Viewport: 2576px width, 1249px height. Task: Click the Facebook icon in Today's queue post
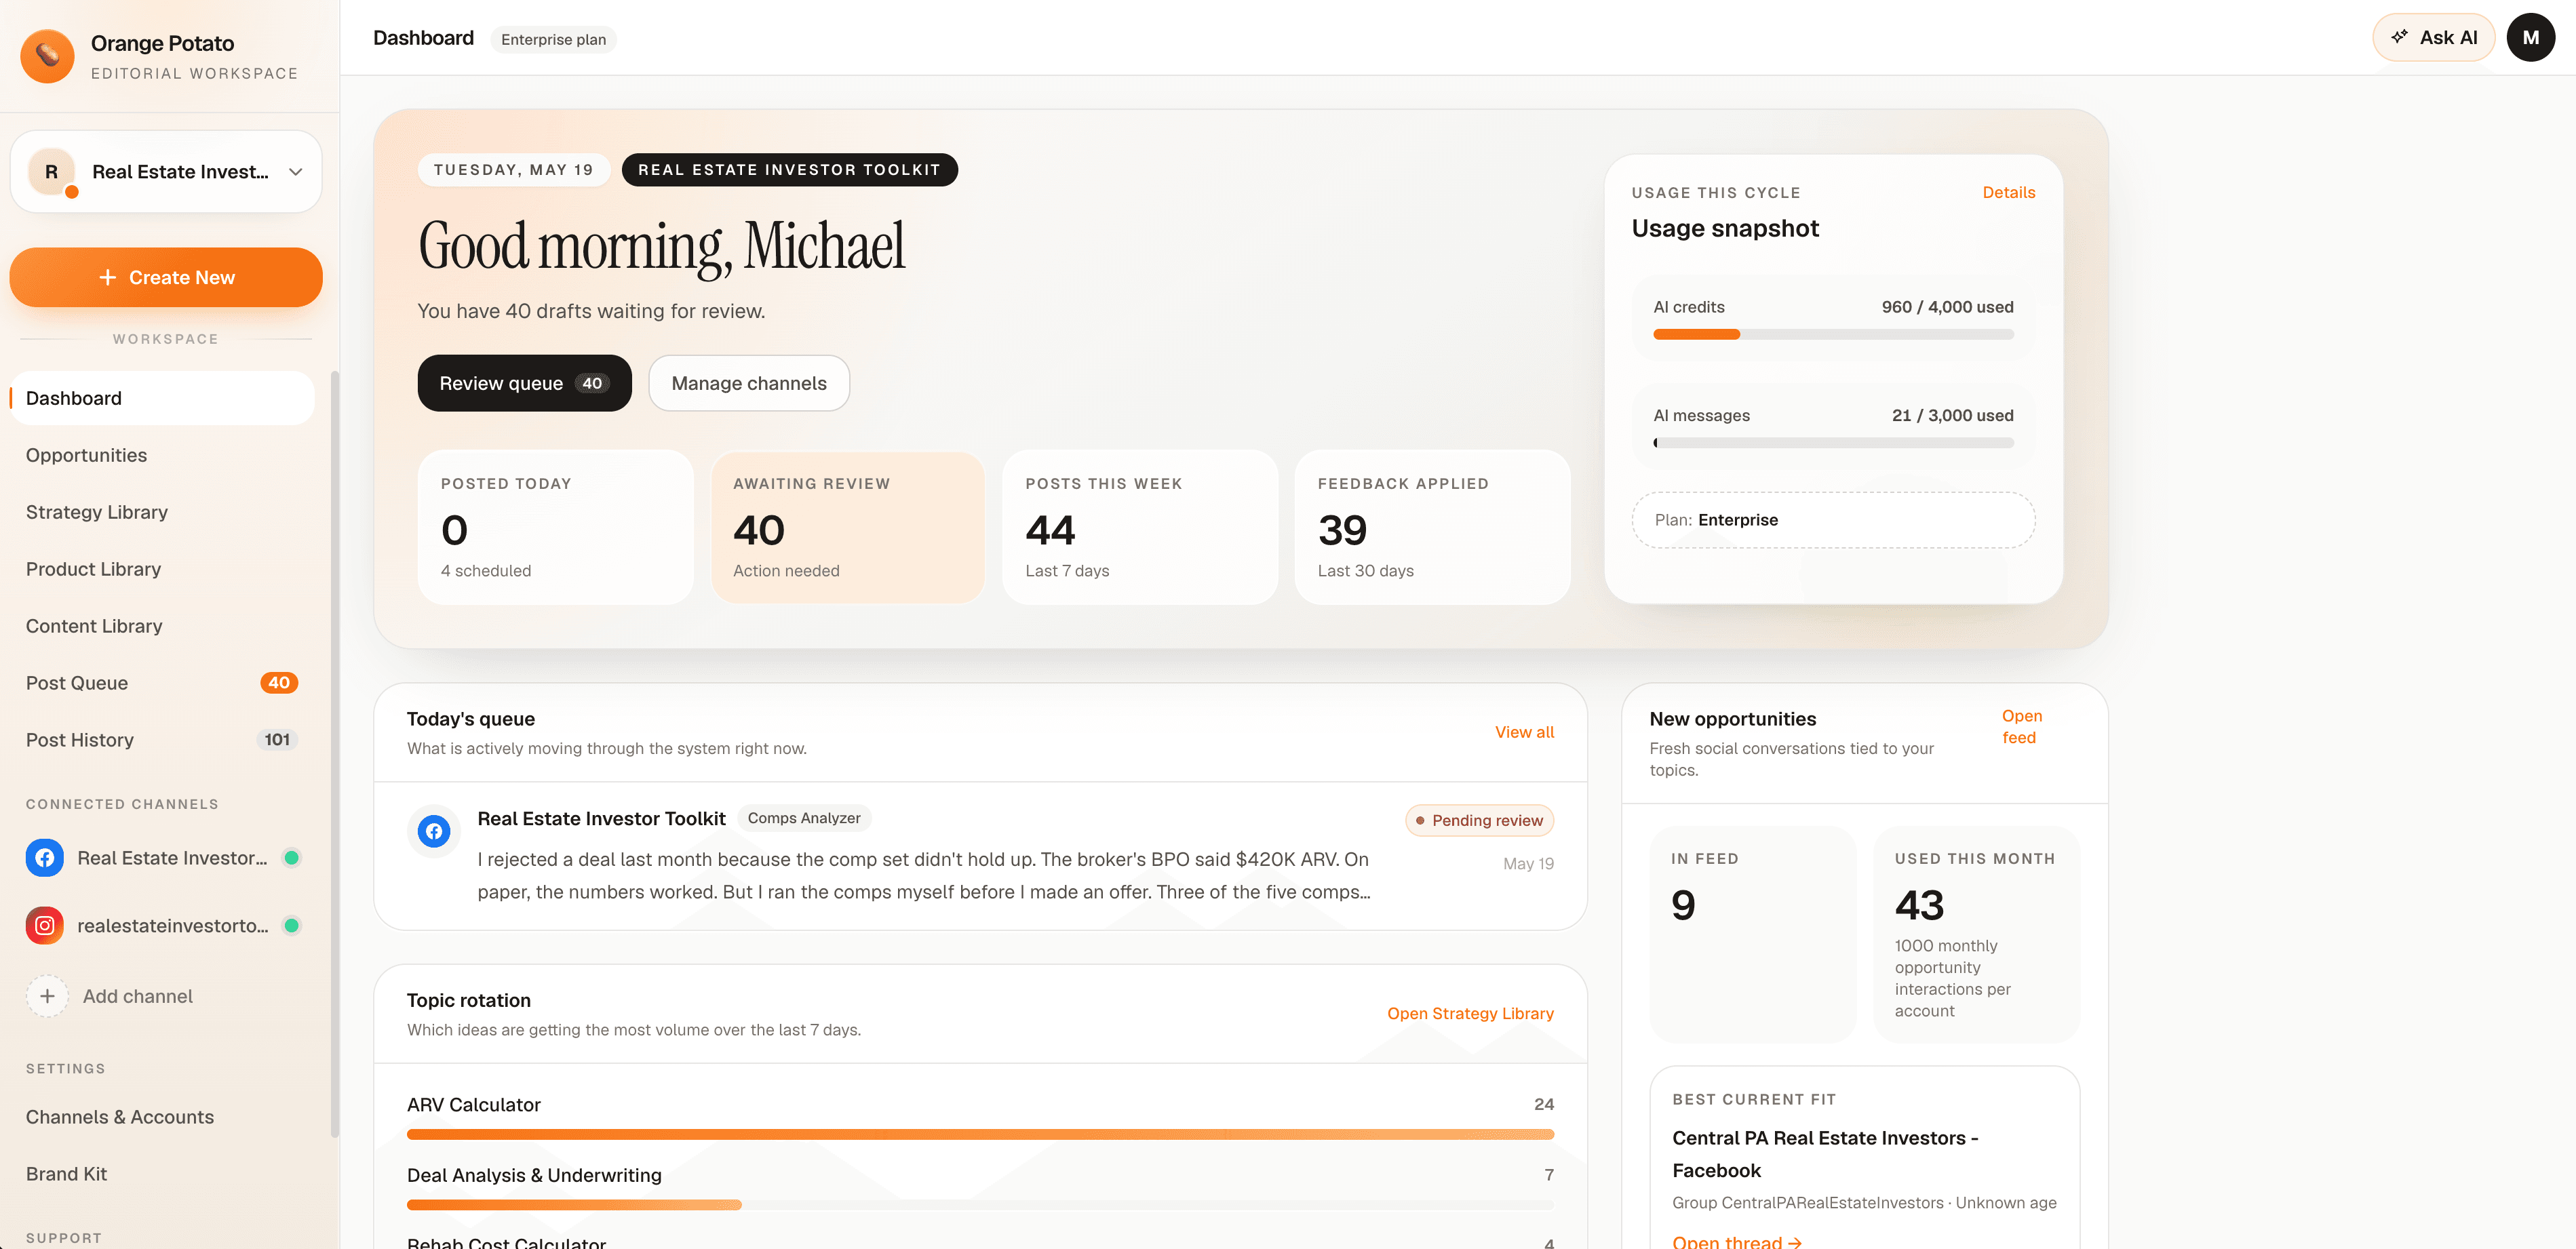tap(434, 831)
